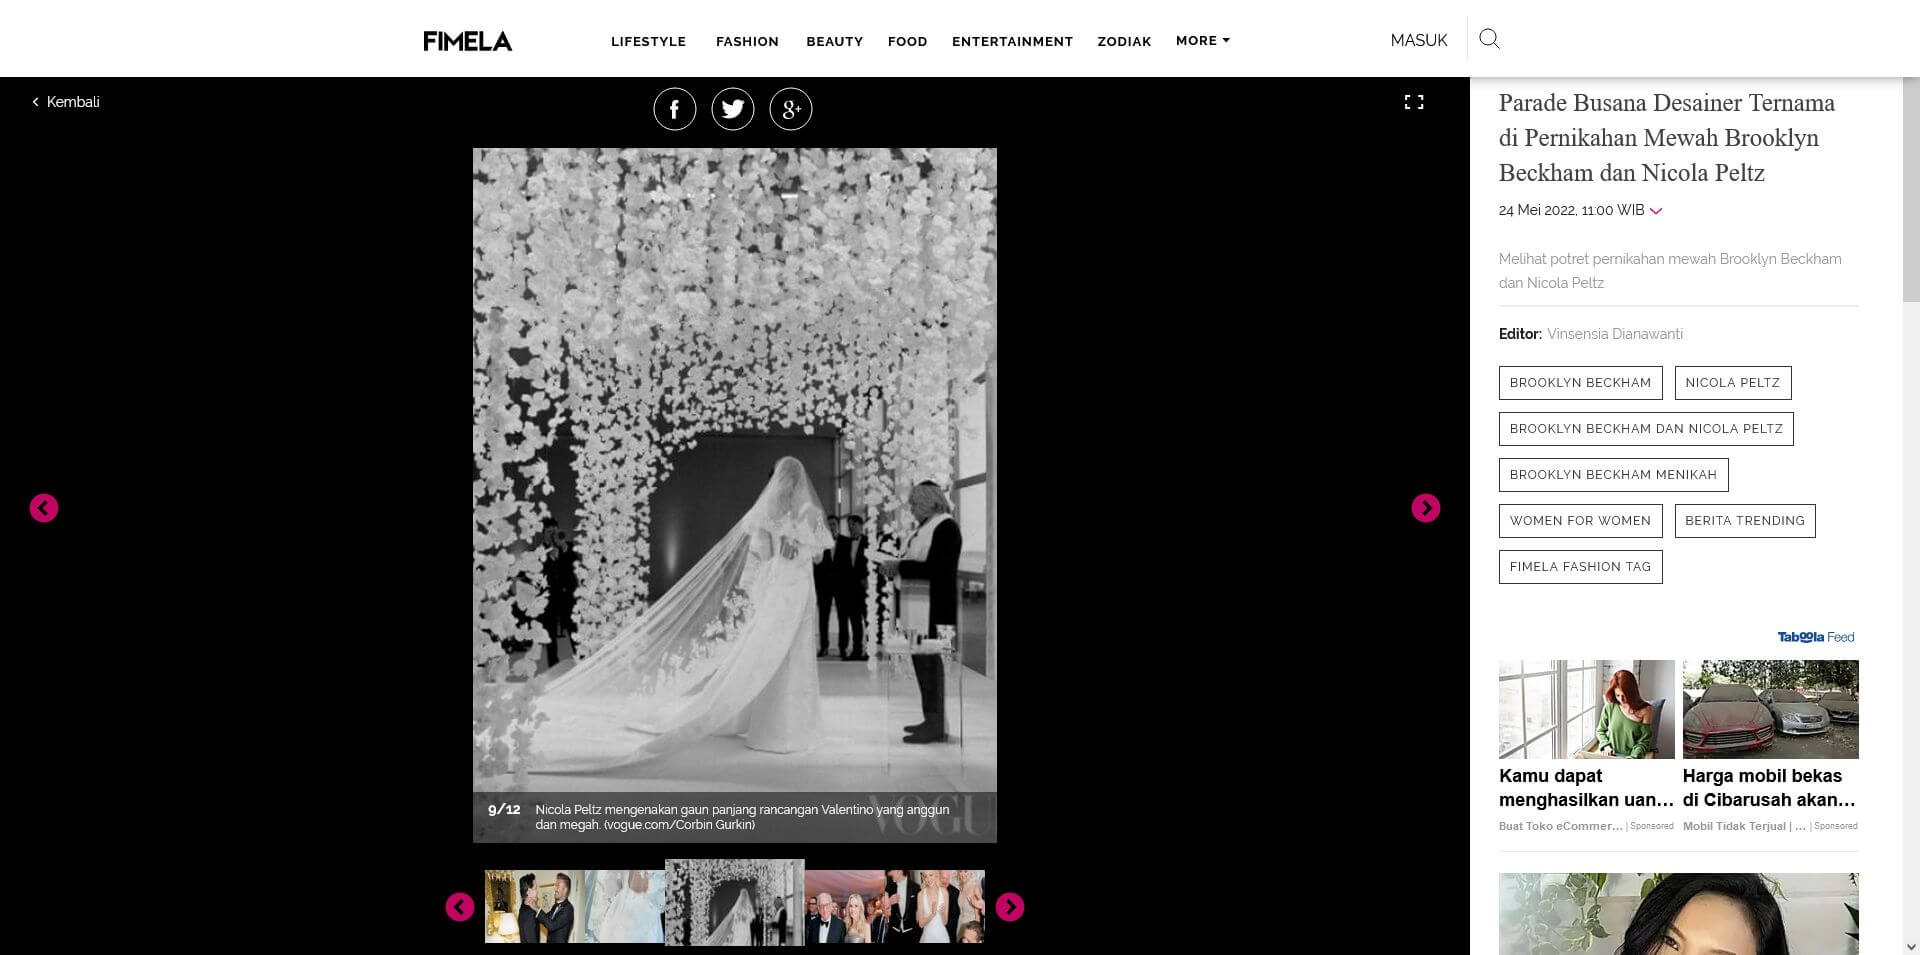
Task: Open the search magnifier icon
Action: (1489, 39)
